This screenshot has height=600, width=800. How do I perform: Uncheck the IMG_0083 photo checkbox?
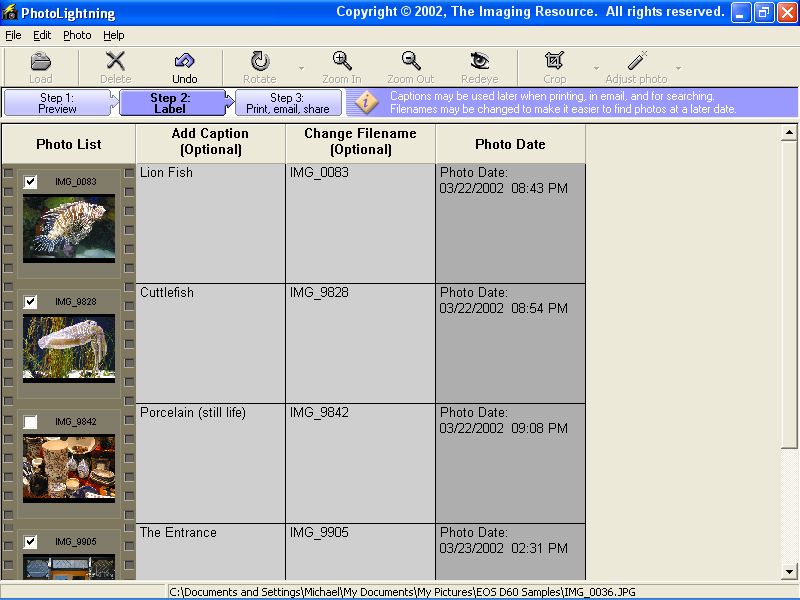tap(31, 182)
